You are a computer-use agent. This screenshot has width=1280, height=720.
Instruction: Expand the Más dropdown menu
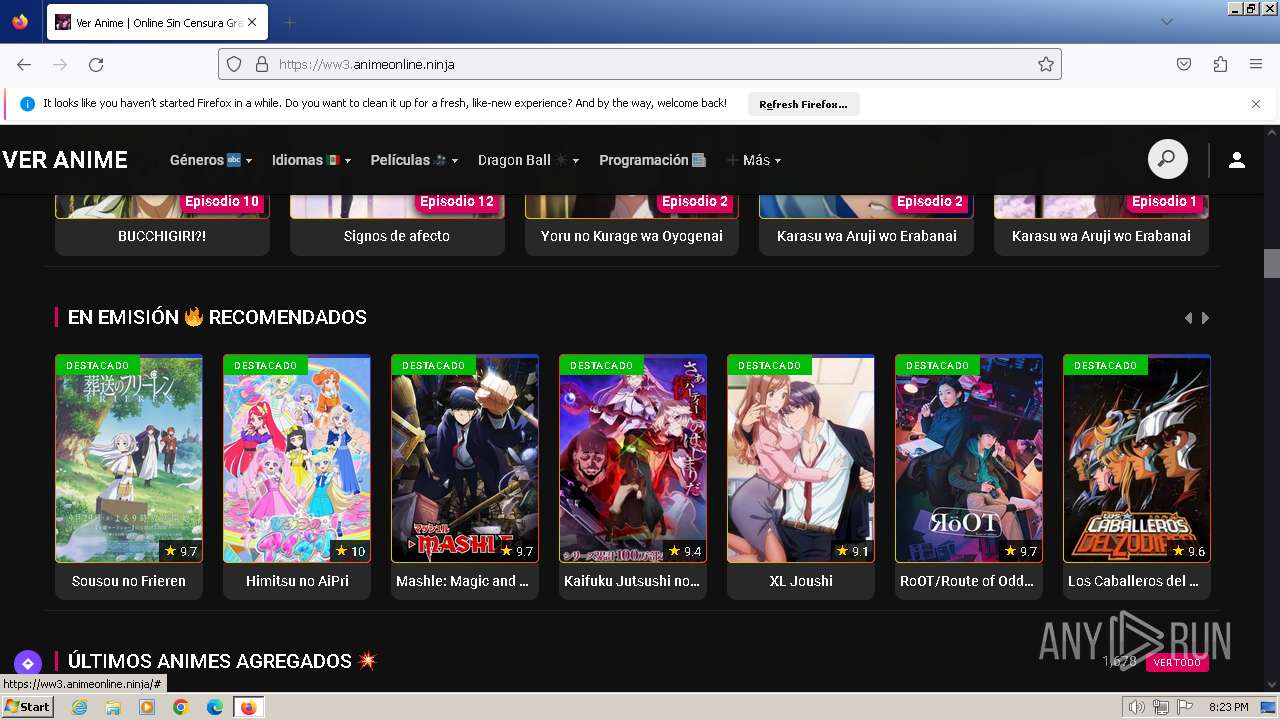(754, 160)
